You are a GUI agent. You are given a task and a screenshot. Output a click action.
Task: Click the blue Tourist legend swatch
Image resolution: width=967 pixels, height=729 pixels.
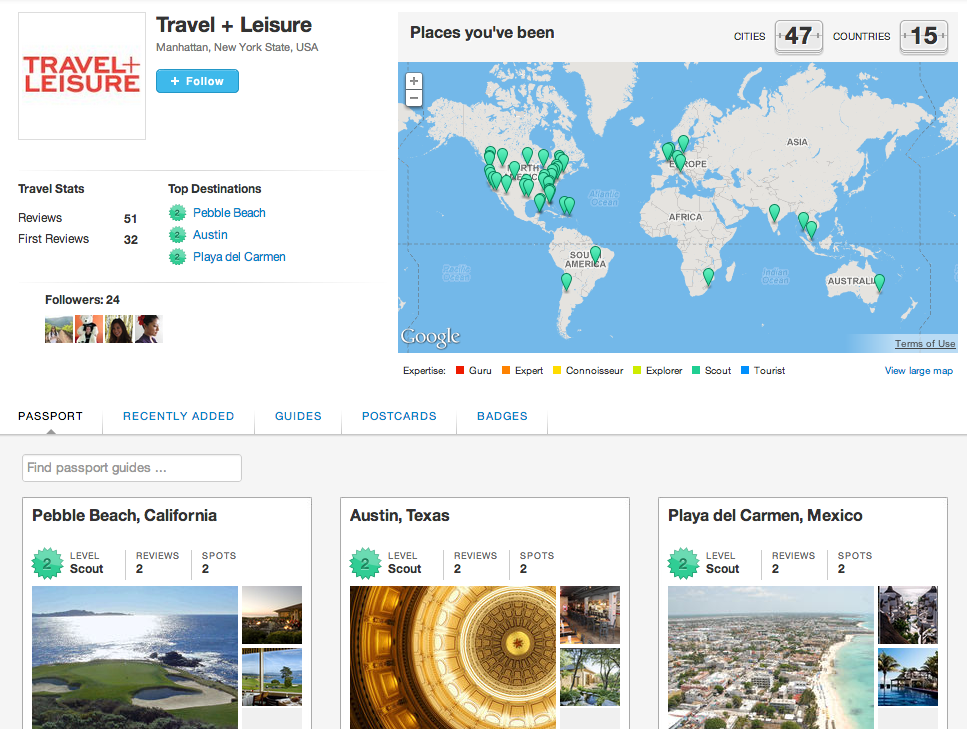(744, 370)
